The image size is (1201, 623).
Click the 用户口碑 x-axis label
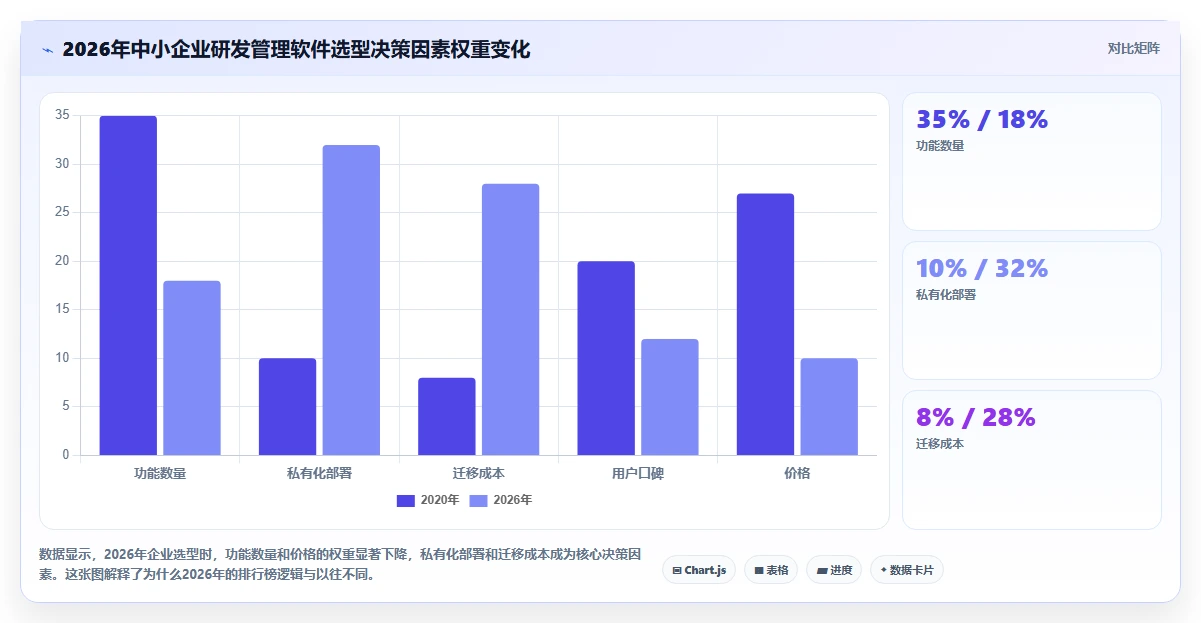point(638,473)
